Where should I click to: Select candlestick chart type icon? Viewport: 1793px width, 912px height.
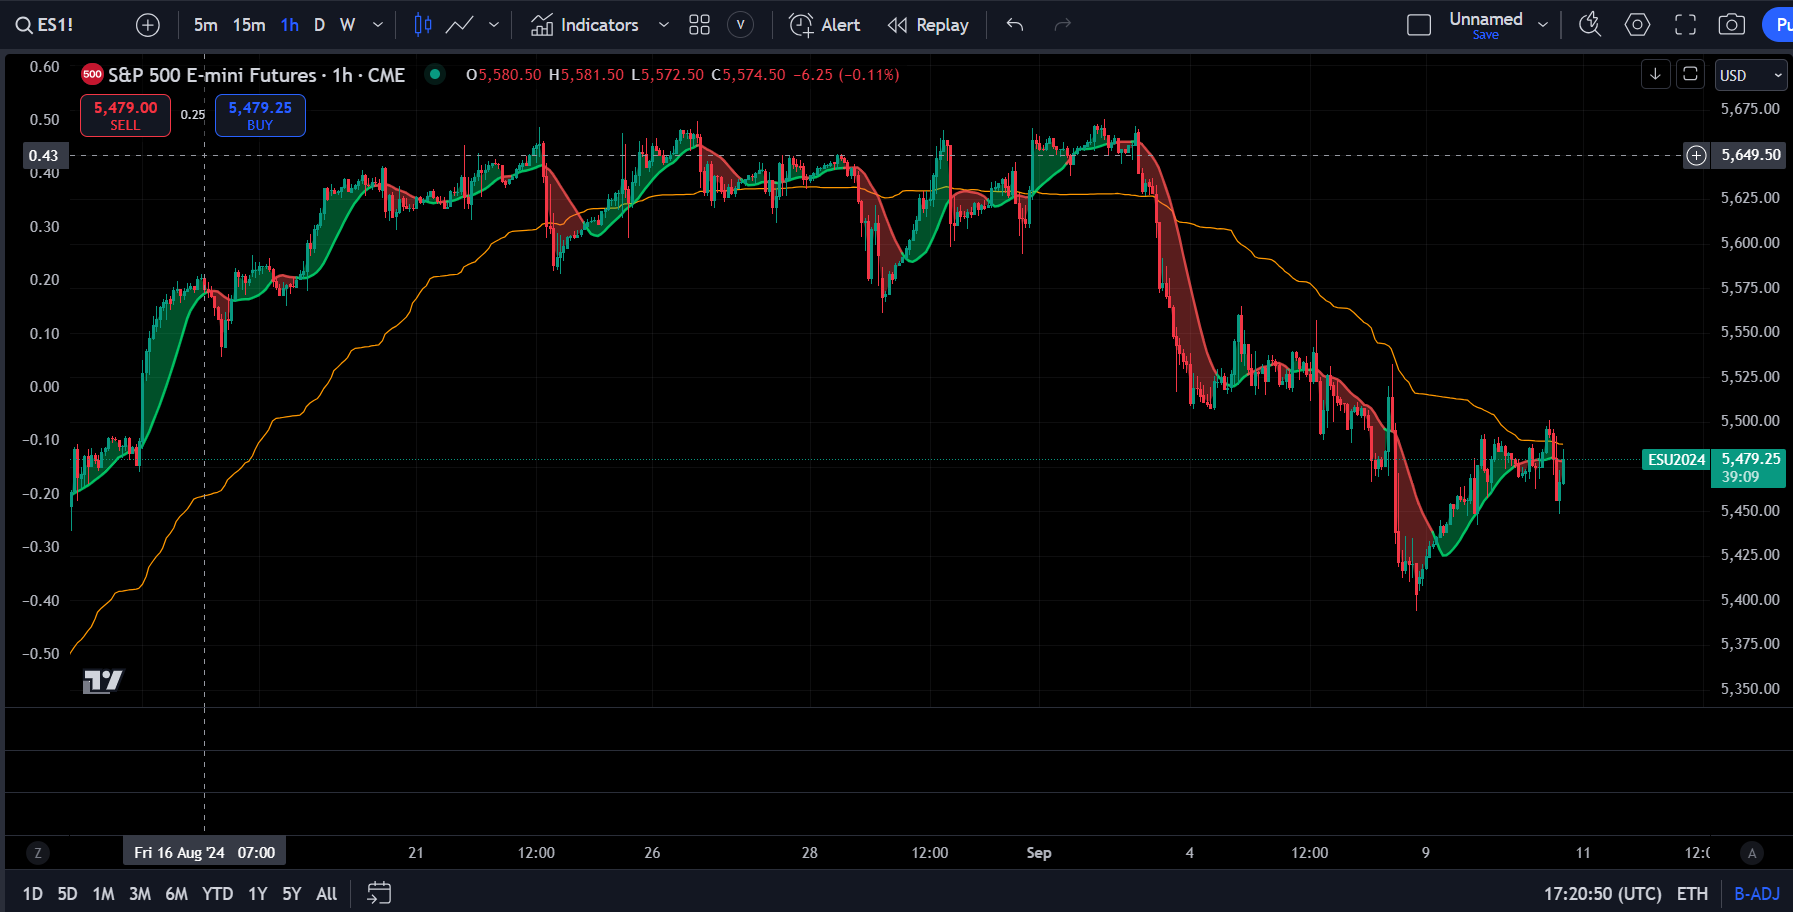423,25
